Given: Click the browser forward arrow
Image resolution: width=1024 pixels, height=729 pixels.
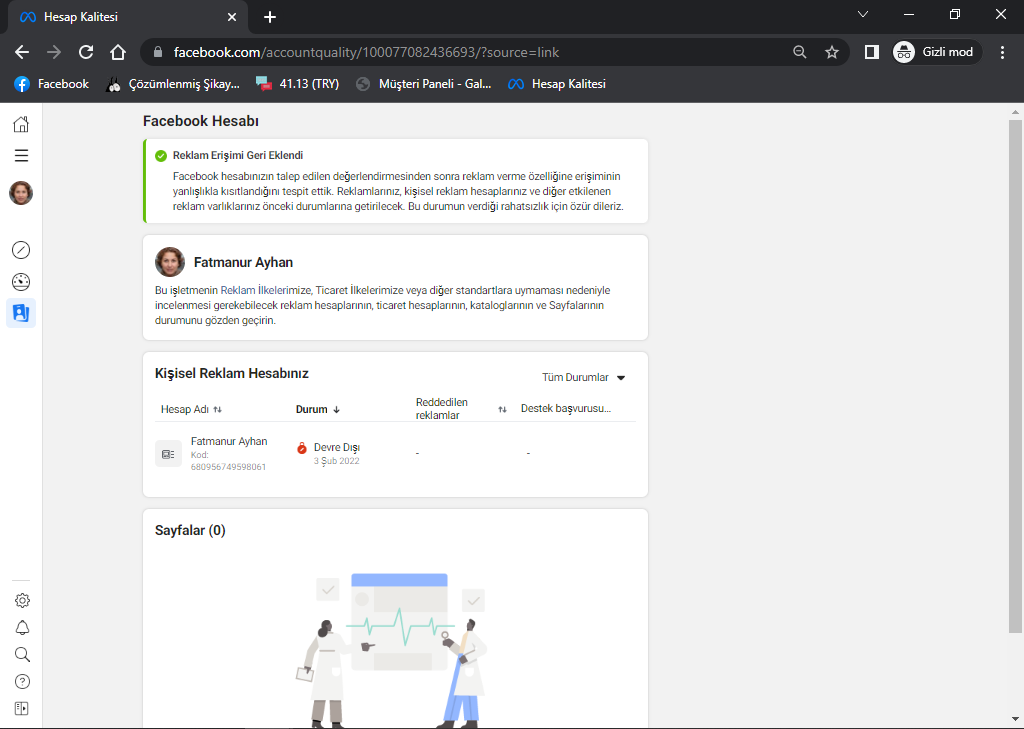Looking at the screenshot, I should 54,52.
